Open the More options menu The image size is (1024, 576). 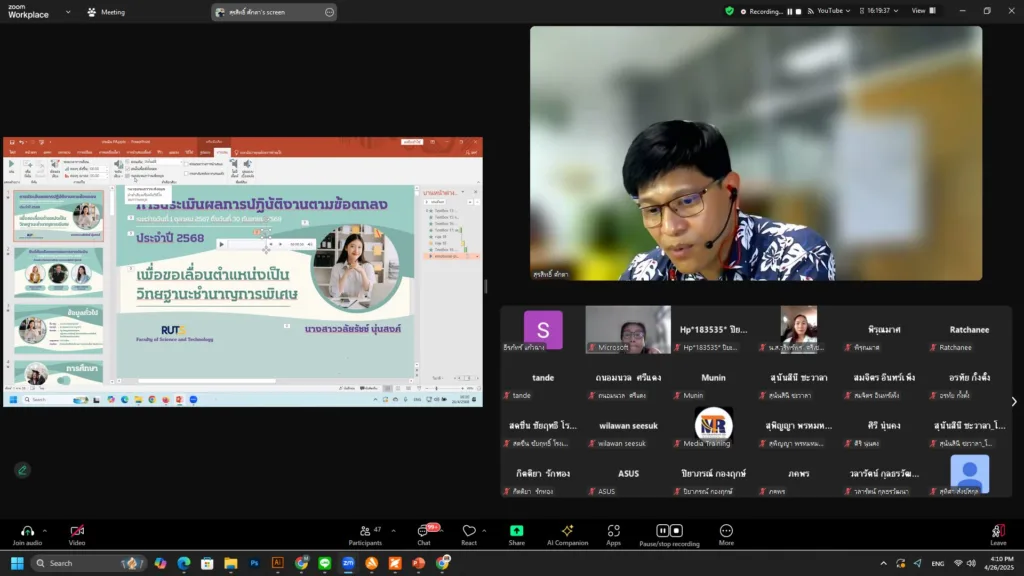point(726,531)
